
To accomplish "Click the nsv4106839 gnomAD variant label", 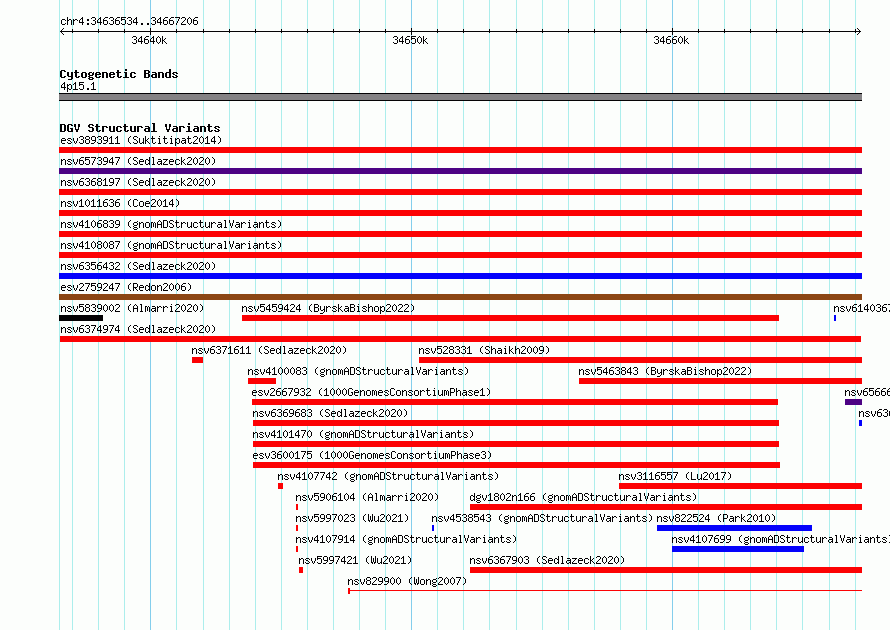I will click(x=171, y=224).
